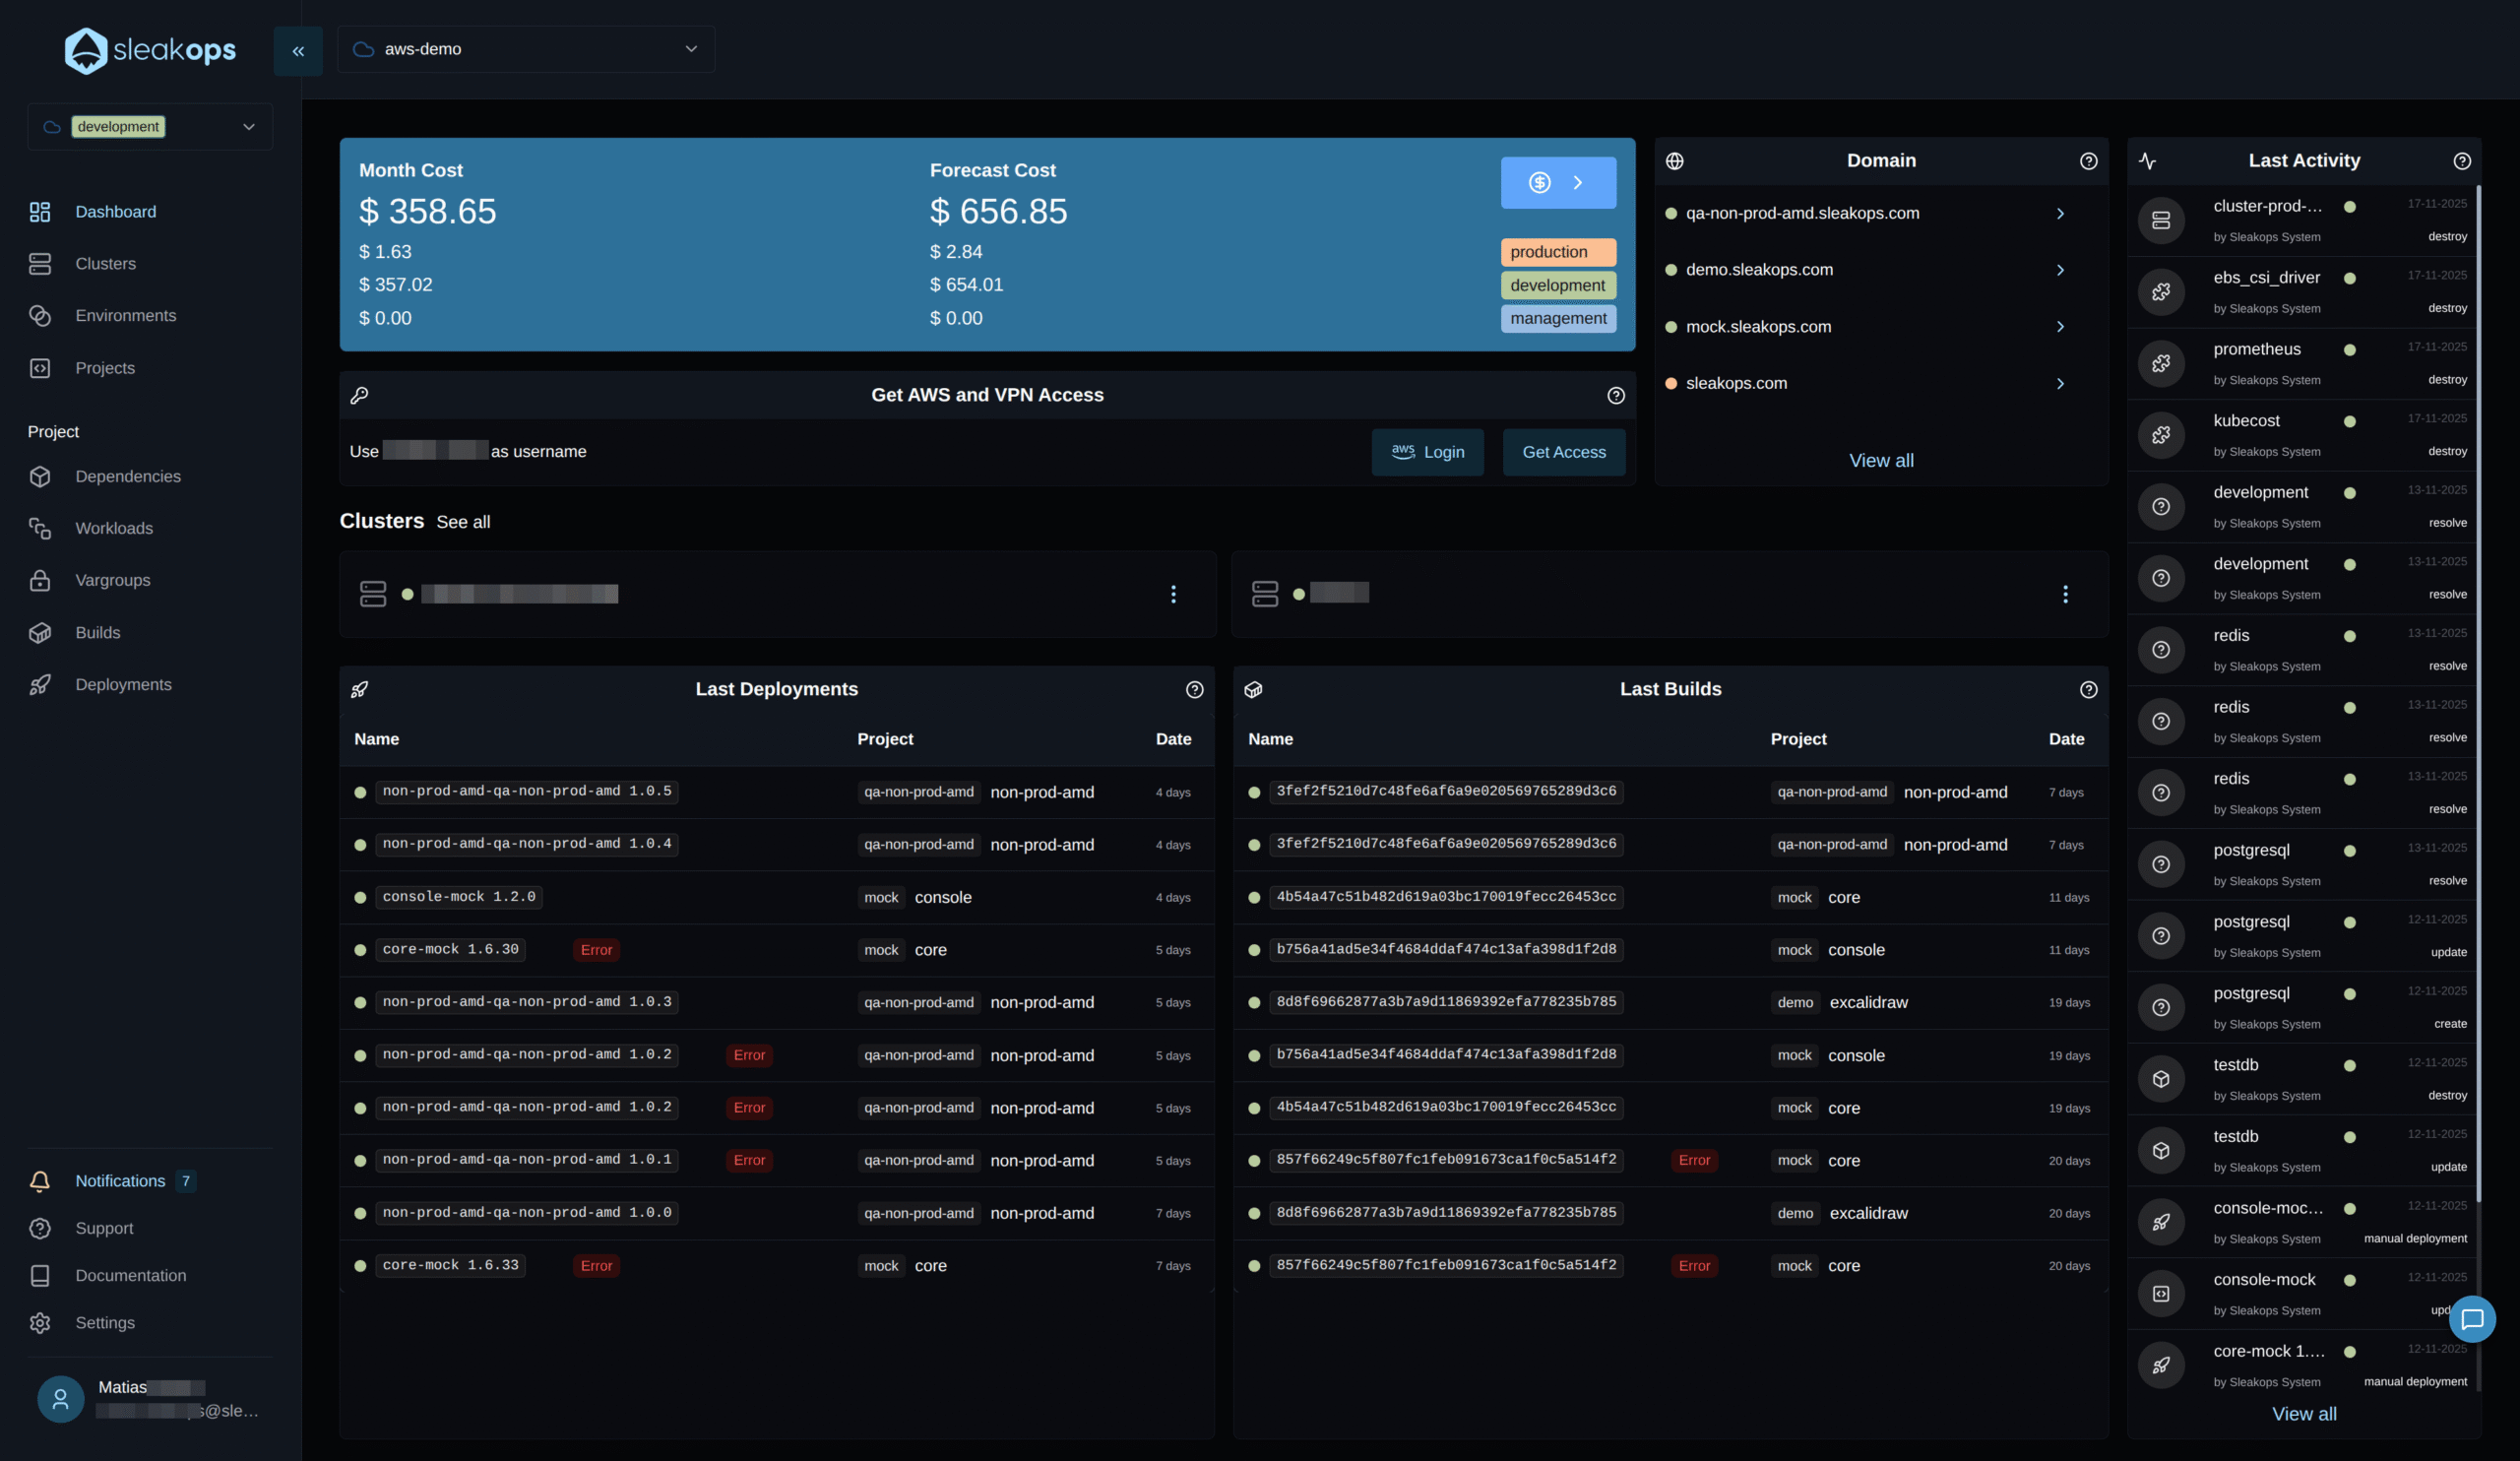This screenshot has height=1461, width=2520.
Task: Click View all under Domain list
Action: pos(1880,461)
